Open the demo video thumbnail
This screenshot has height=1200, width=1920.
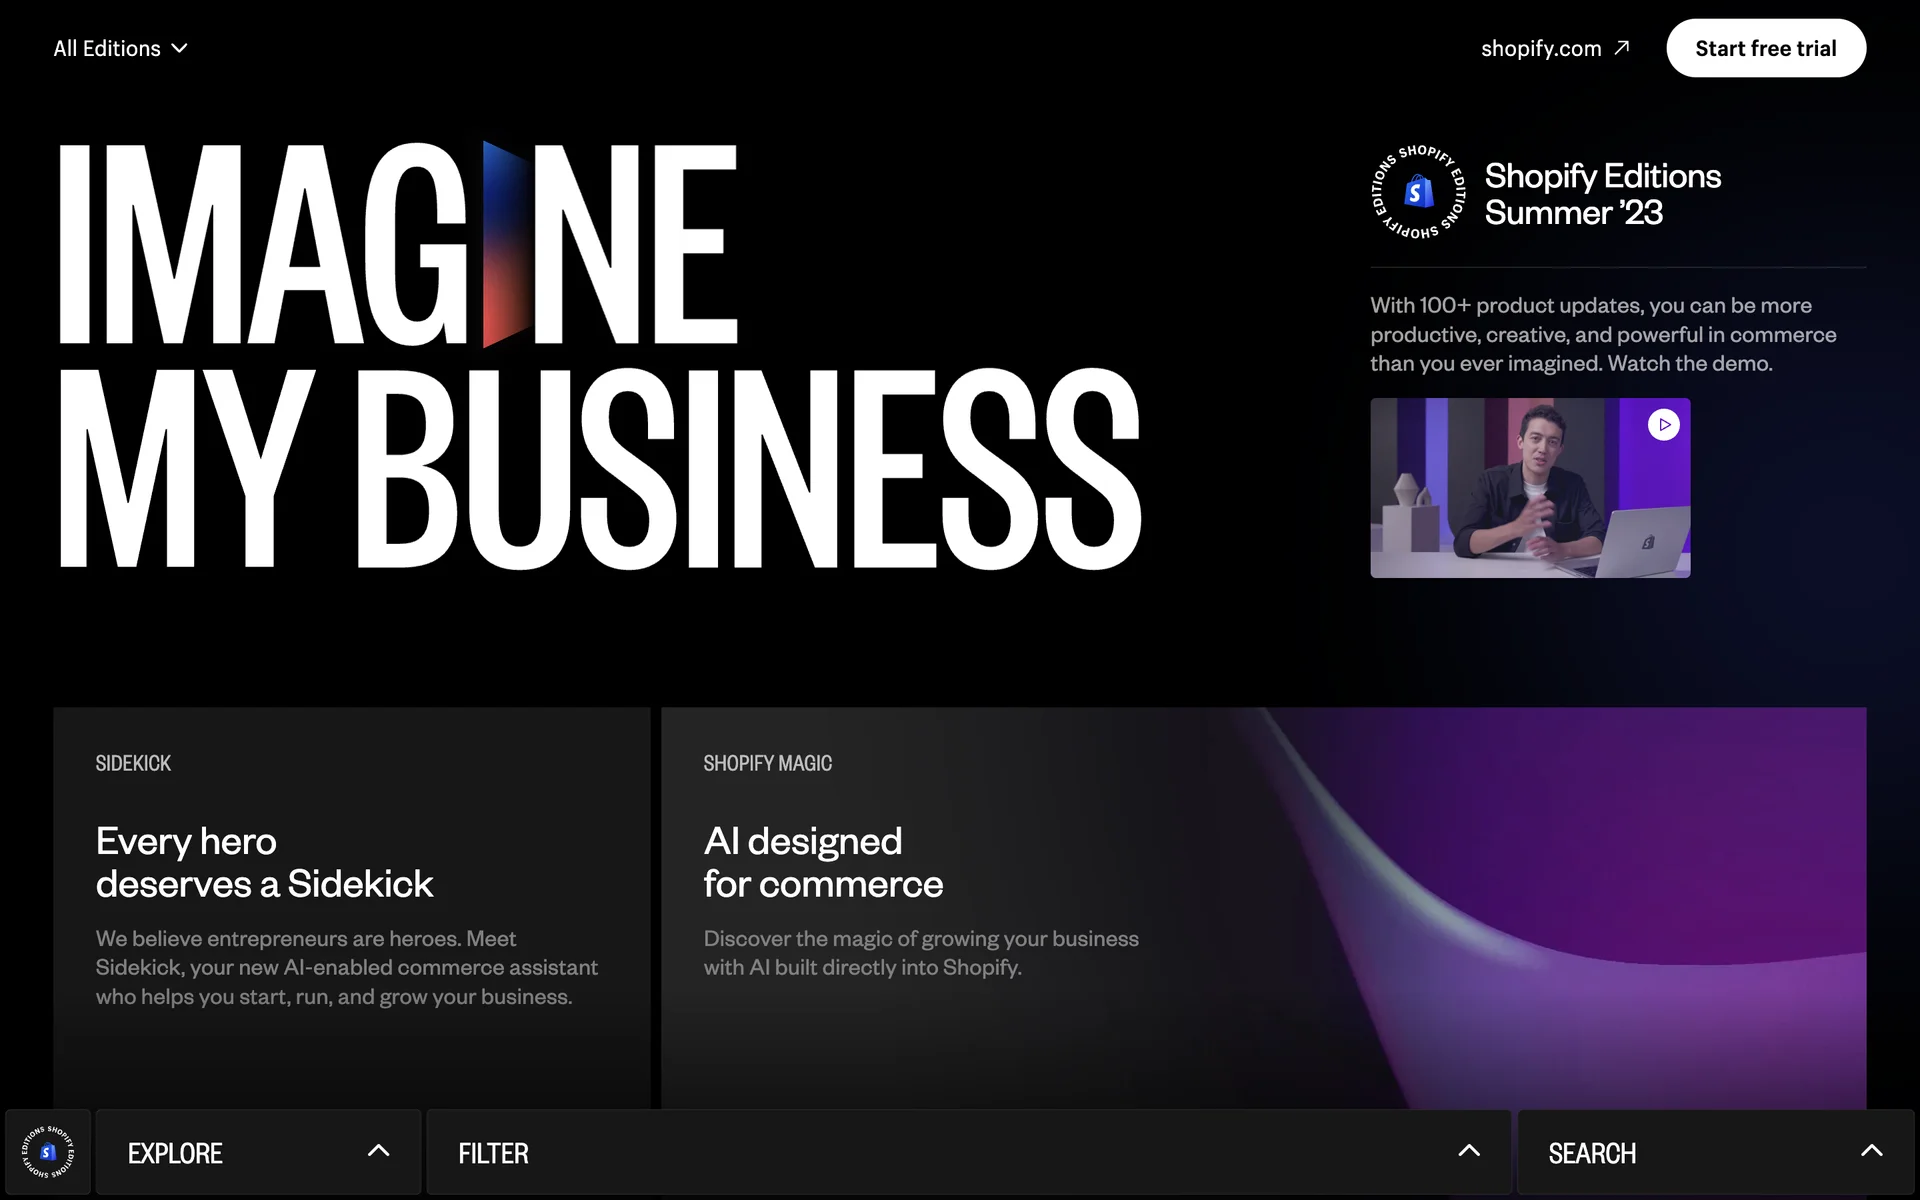pos(1529,488)
